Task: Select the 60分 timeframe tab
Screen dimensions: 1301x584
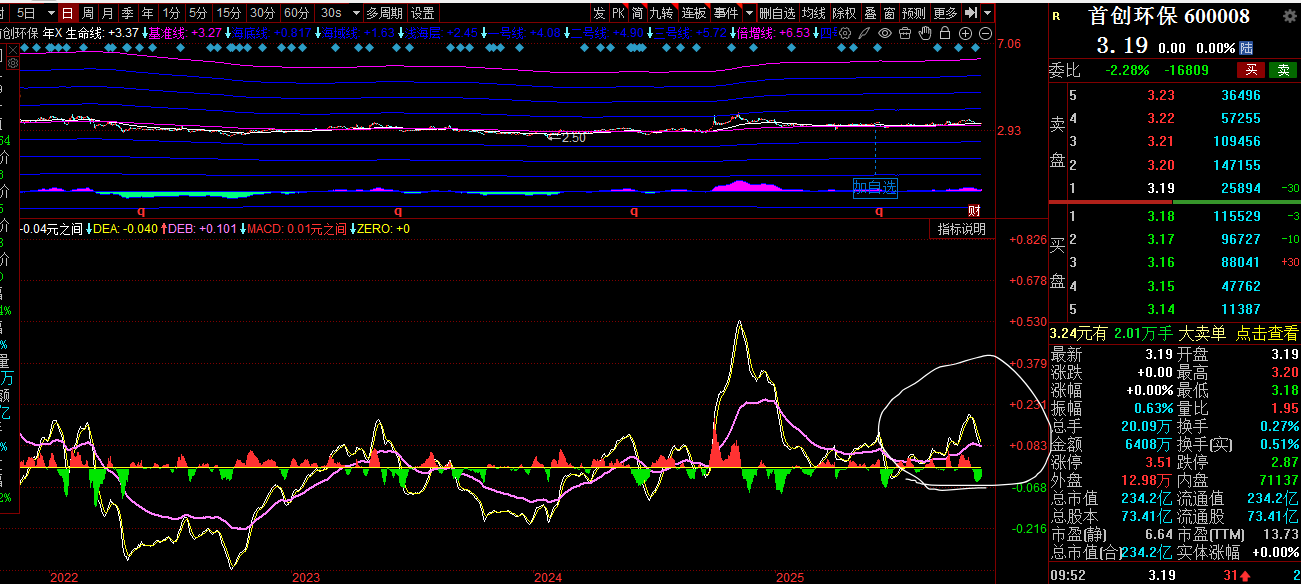Action: tap(296, 13)
